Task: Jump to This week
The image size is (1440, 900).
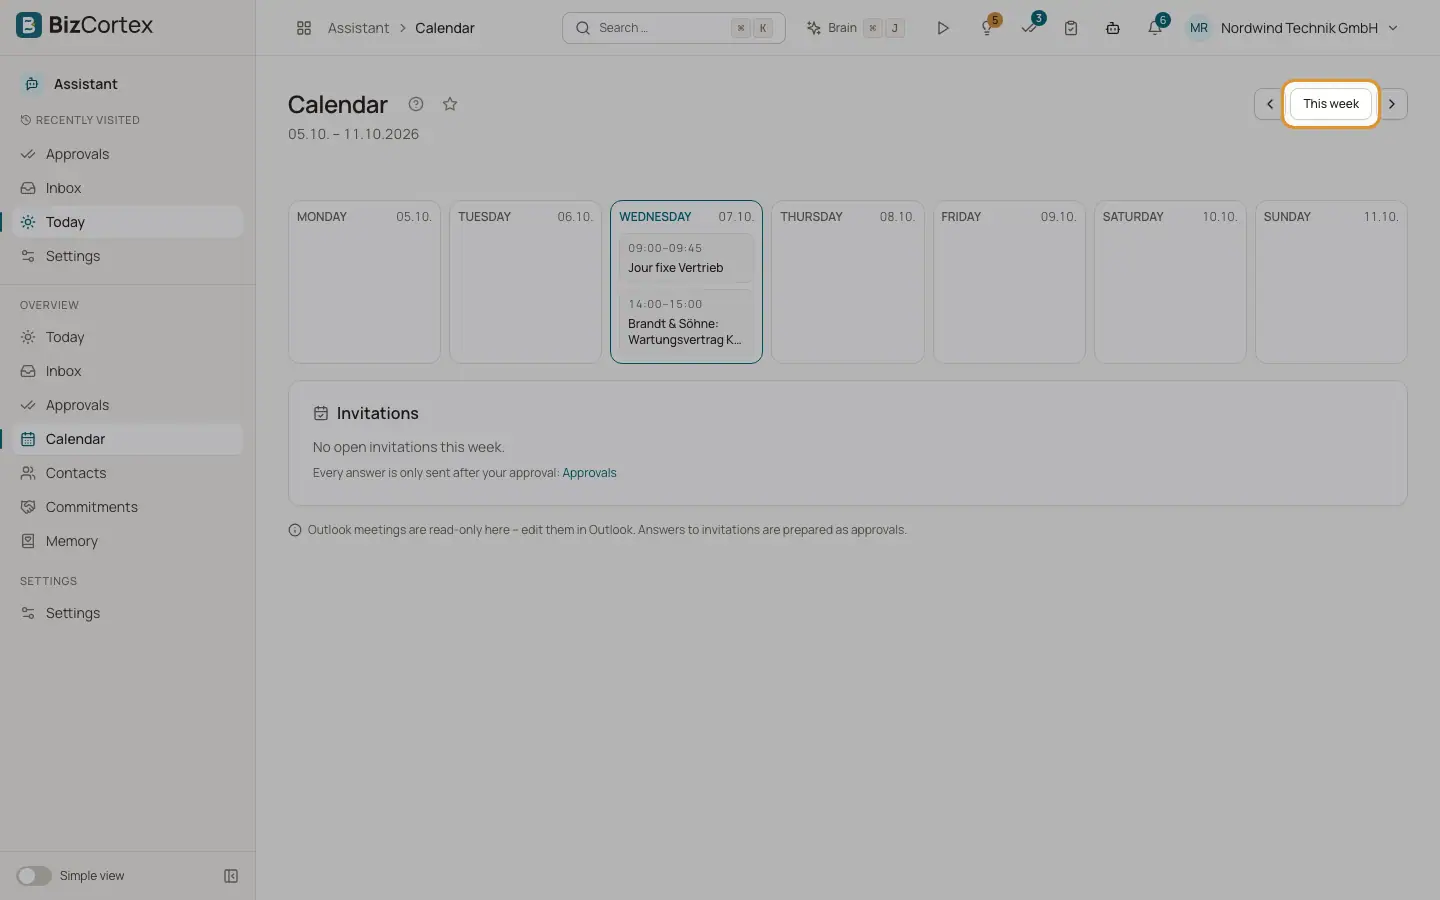Action: pyautogui.click(x=1331, y=104)
